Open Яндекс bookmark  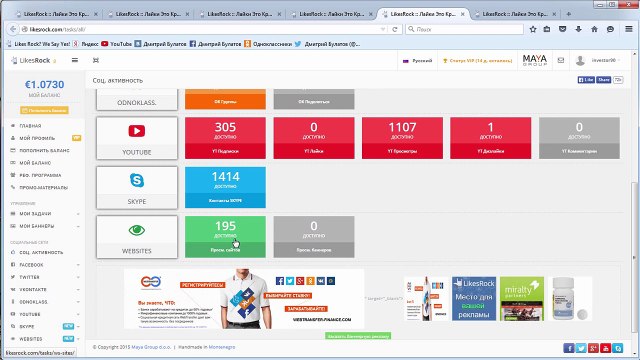(x=86, y=44)
